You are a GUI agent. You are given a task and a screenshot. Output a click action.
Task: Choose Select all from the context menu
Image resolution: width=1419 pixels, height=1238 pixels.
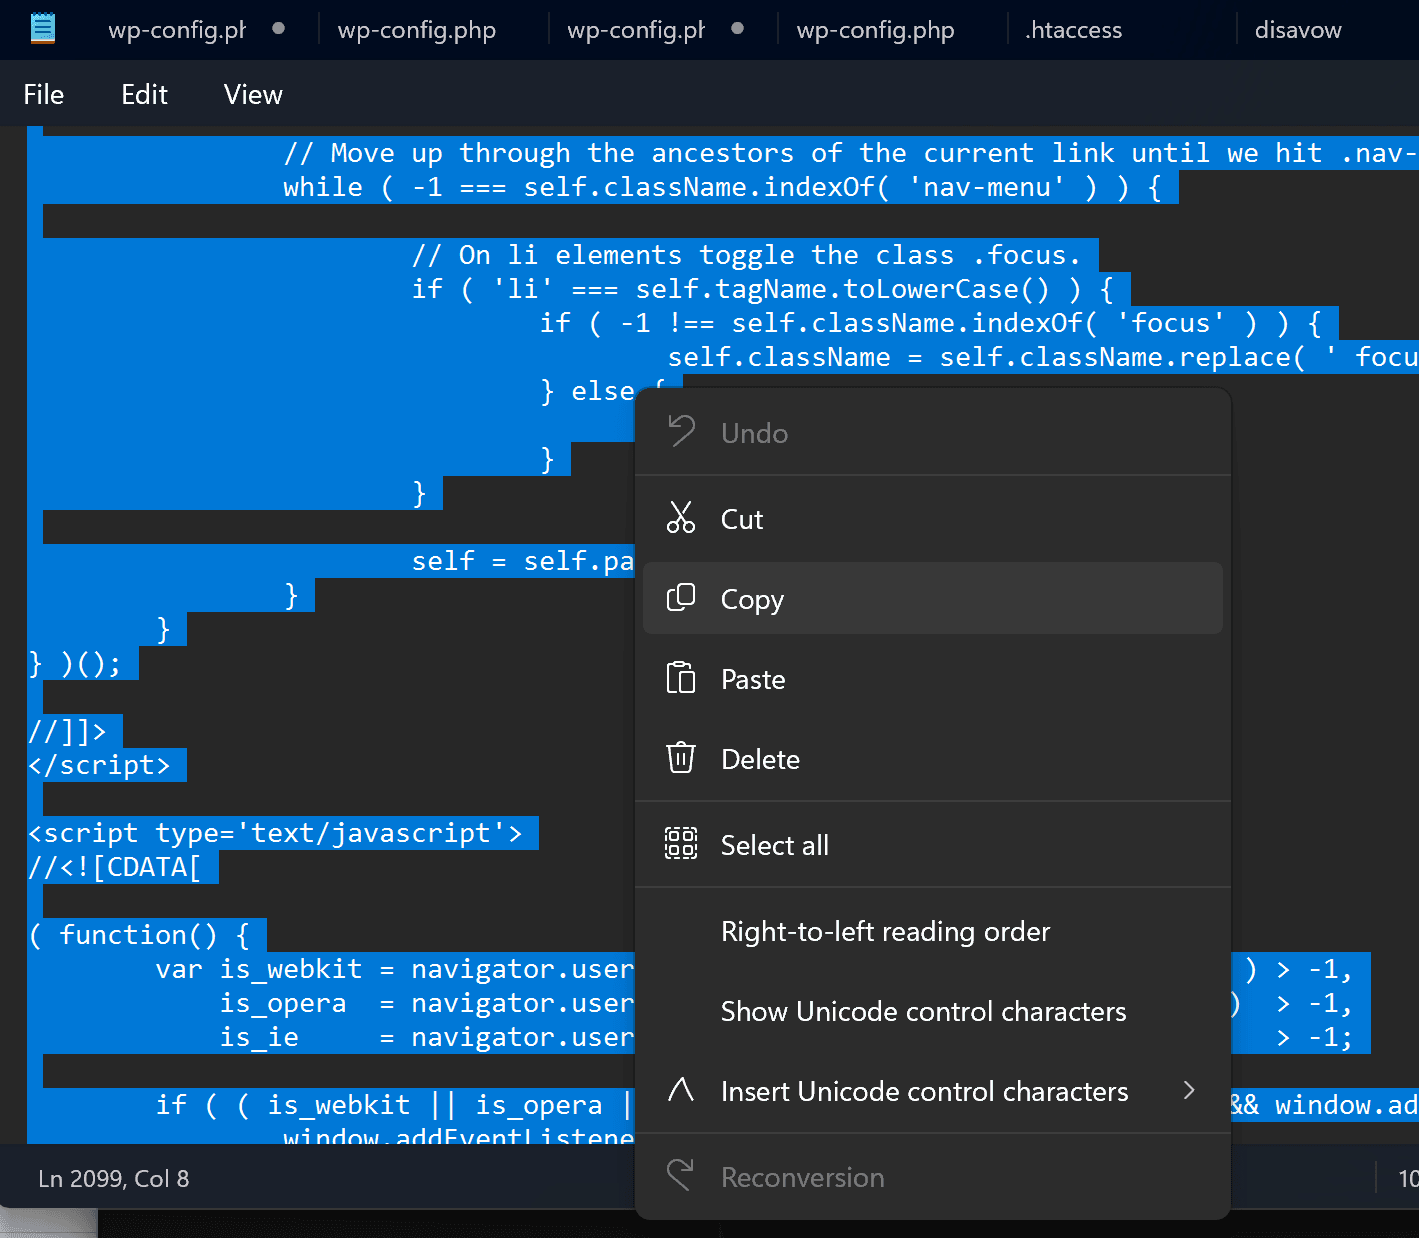pyautogui.click(x=932, y=844)
